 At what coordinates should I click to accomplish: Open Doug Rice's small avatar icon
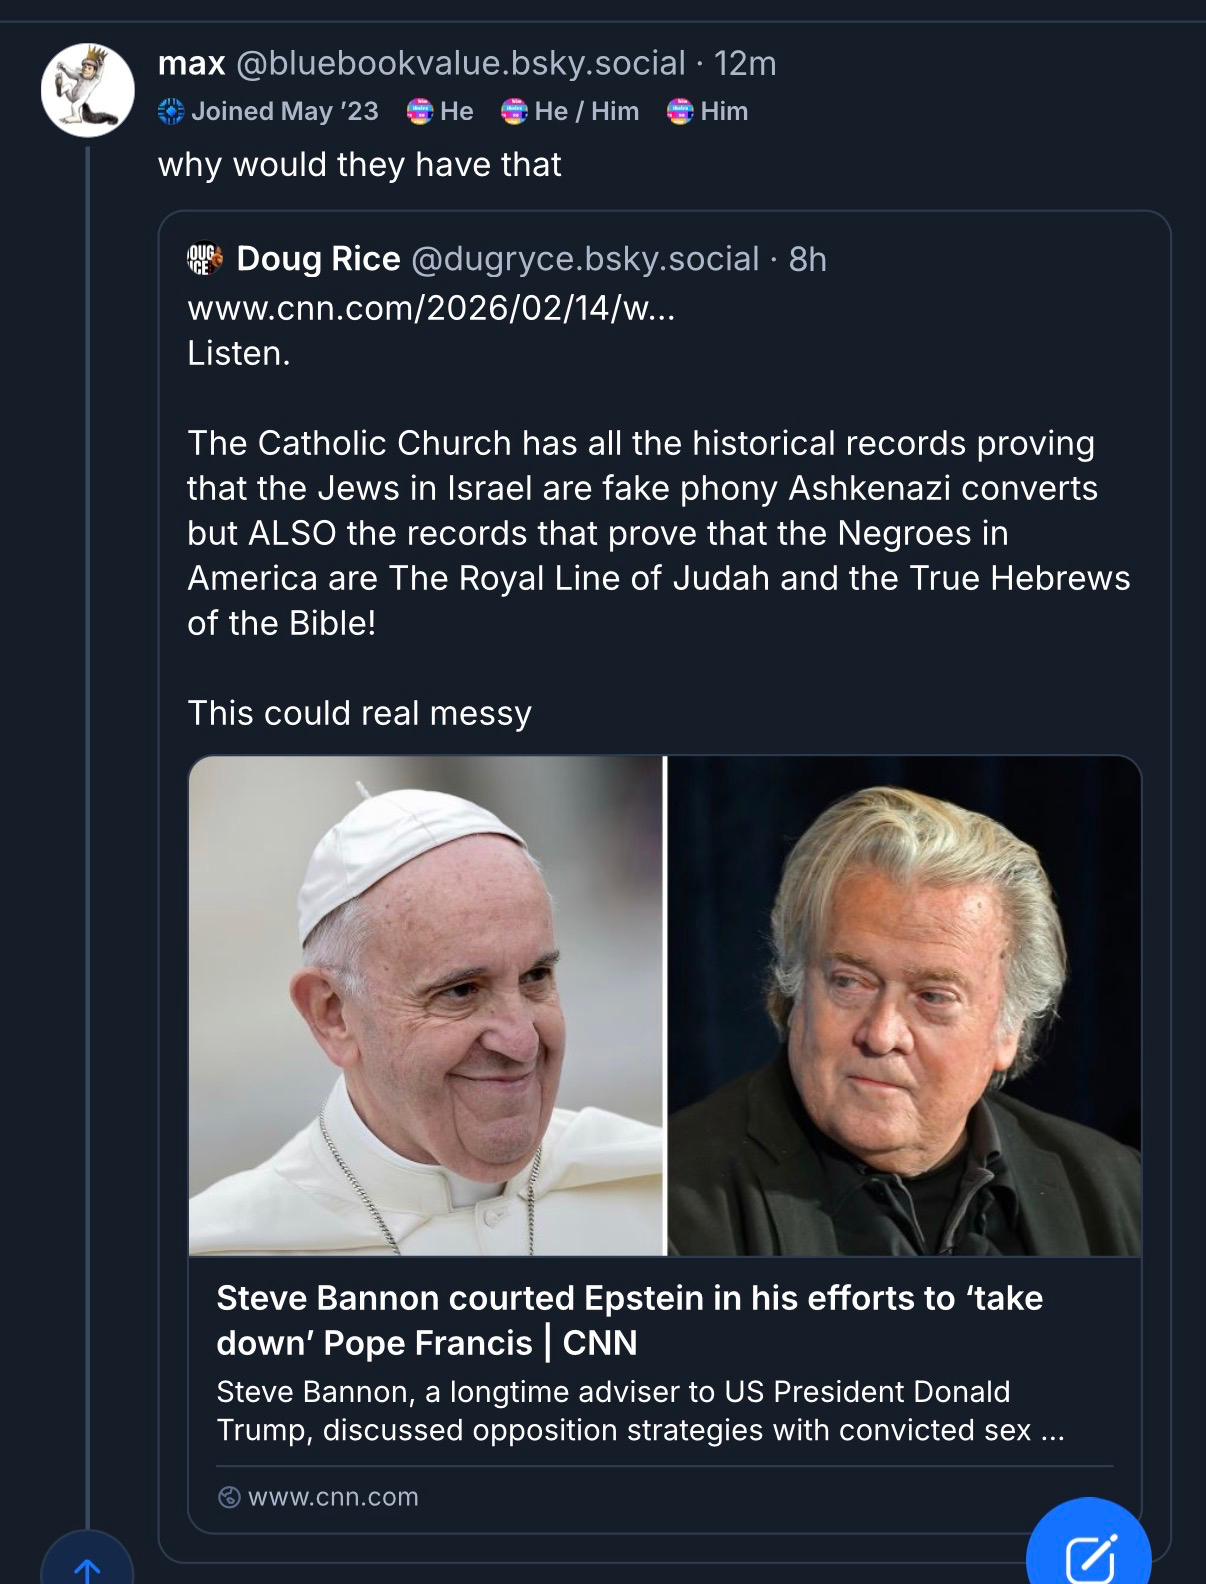204,259
